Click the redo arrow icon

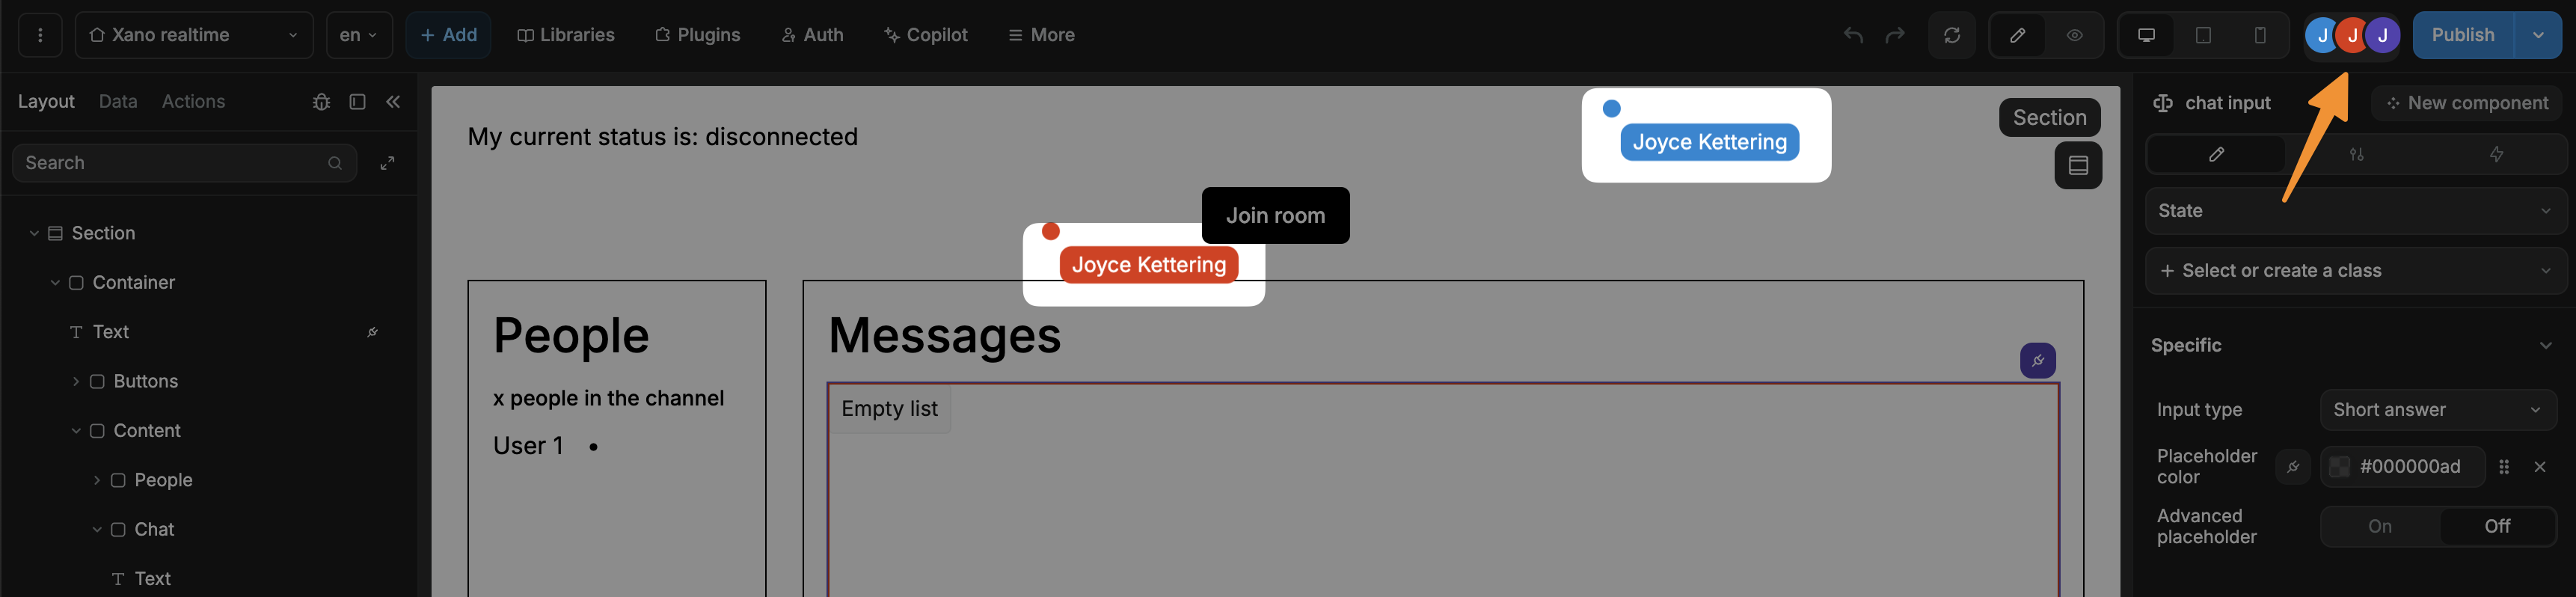(x=1896, y=35)
